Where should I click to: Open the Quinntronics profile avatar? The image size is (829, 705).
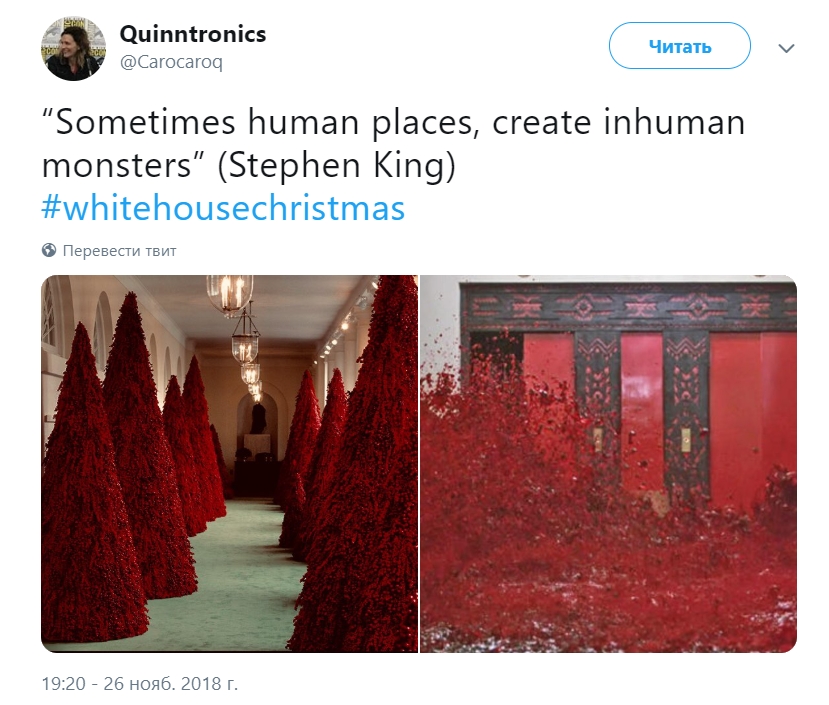tap(73, 48)
